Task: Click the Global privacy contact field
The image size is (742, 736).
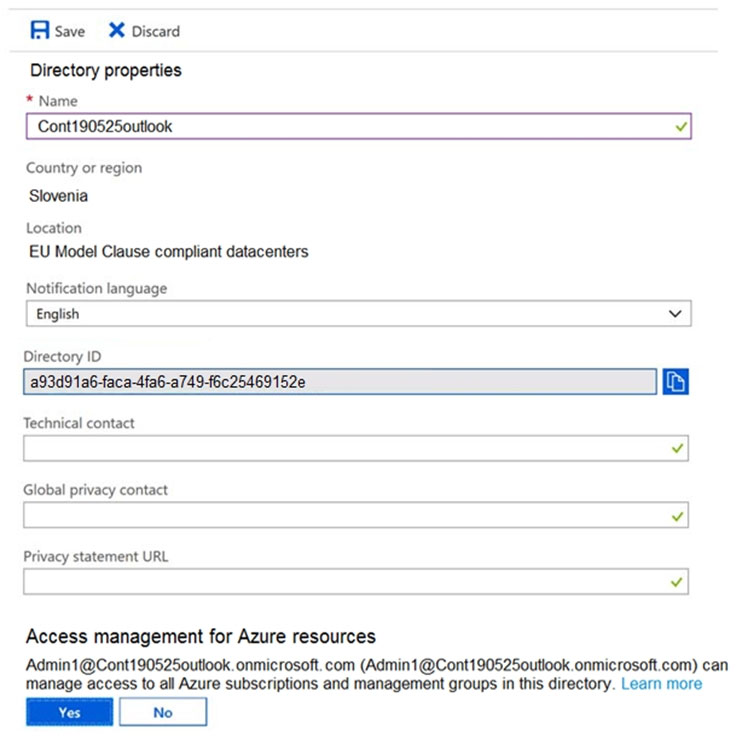Action: coord(340,516)
